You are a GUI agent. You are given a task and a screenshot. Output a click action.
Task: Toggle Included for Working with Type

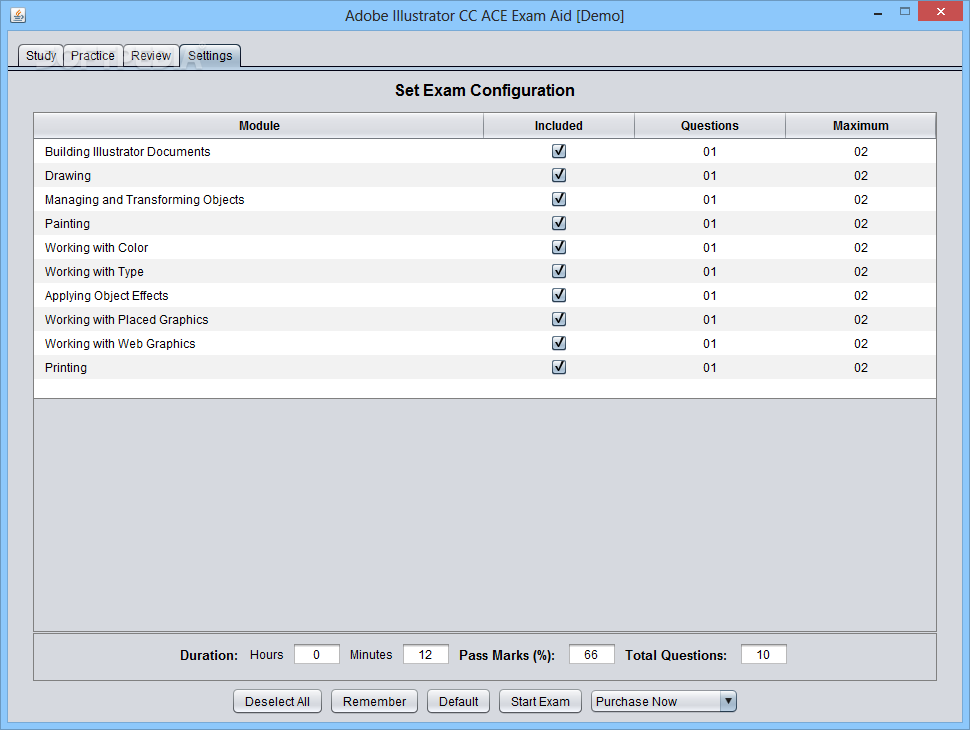click(x=559, y=271)
